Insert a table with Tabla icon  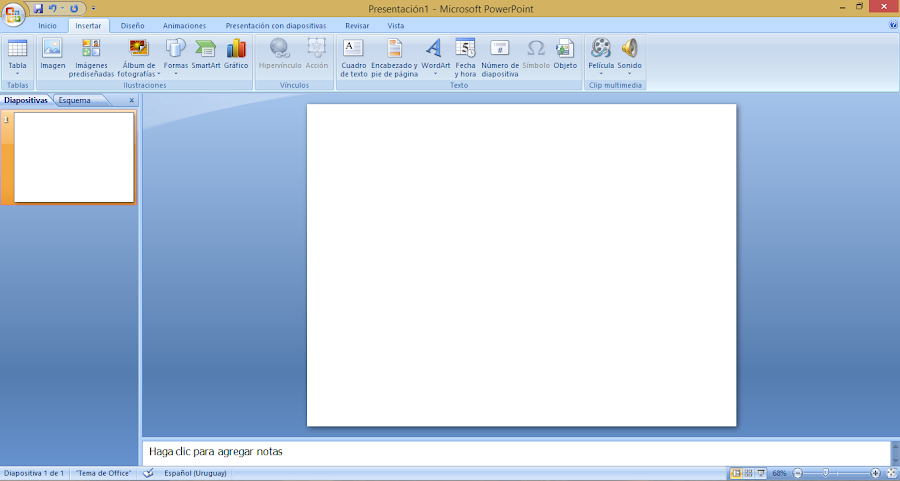(17, 49)
